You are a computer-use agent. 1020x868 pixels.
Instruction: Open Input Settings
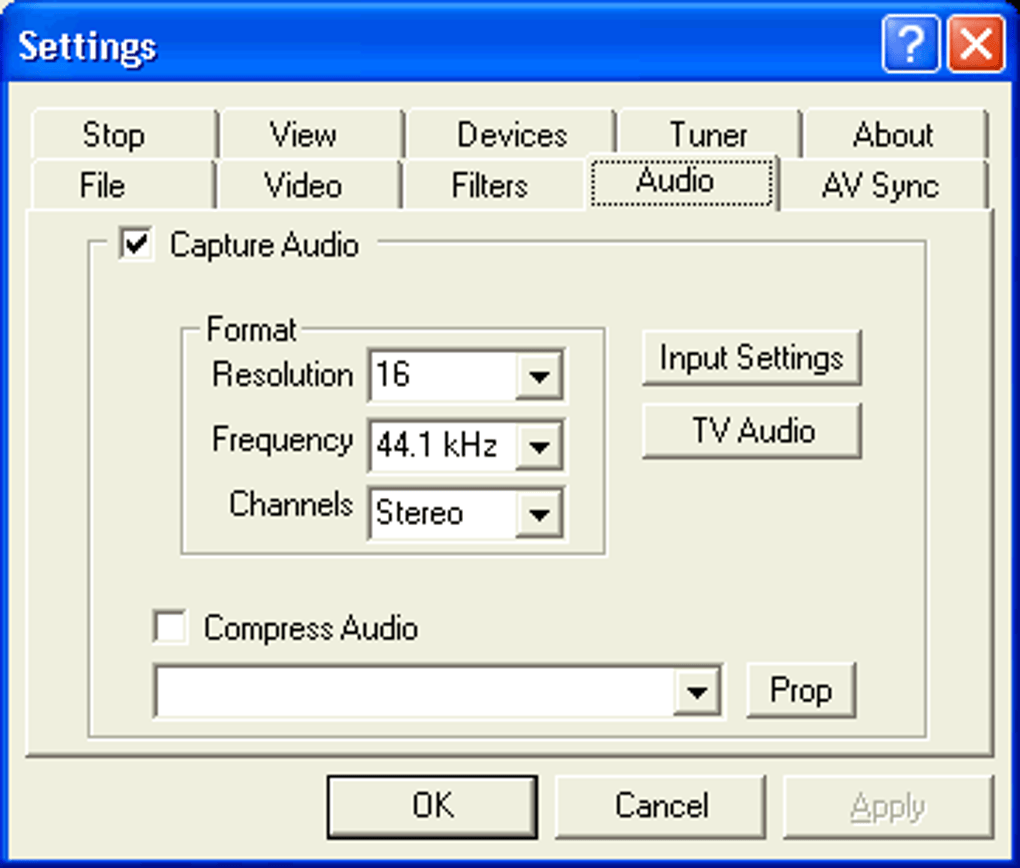click(752, 358)
